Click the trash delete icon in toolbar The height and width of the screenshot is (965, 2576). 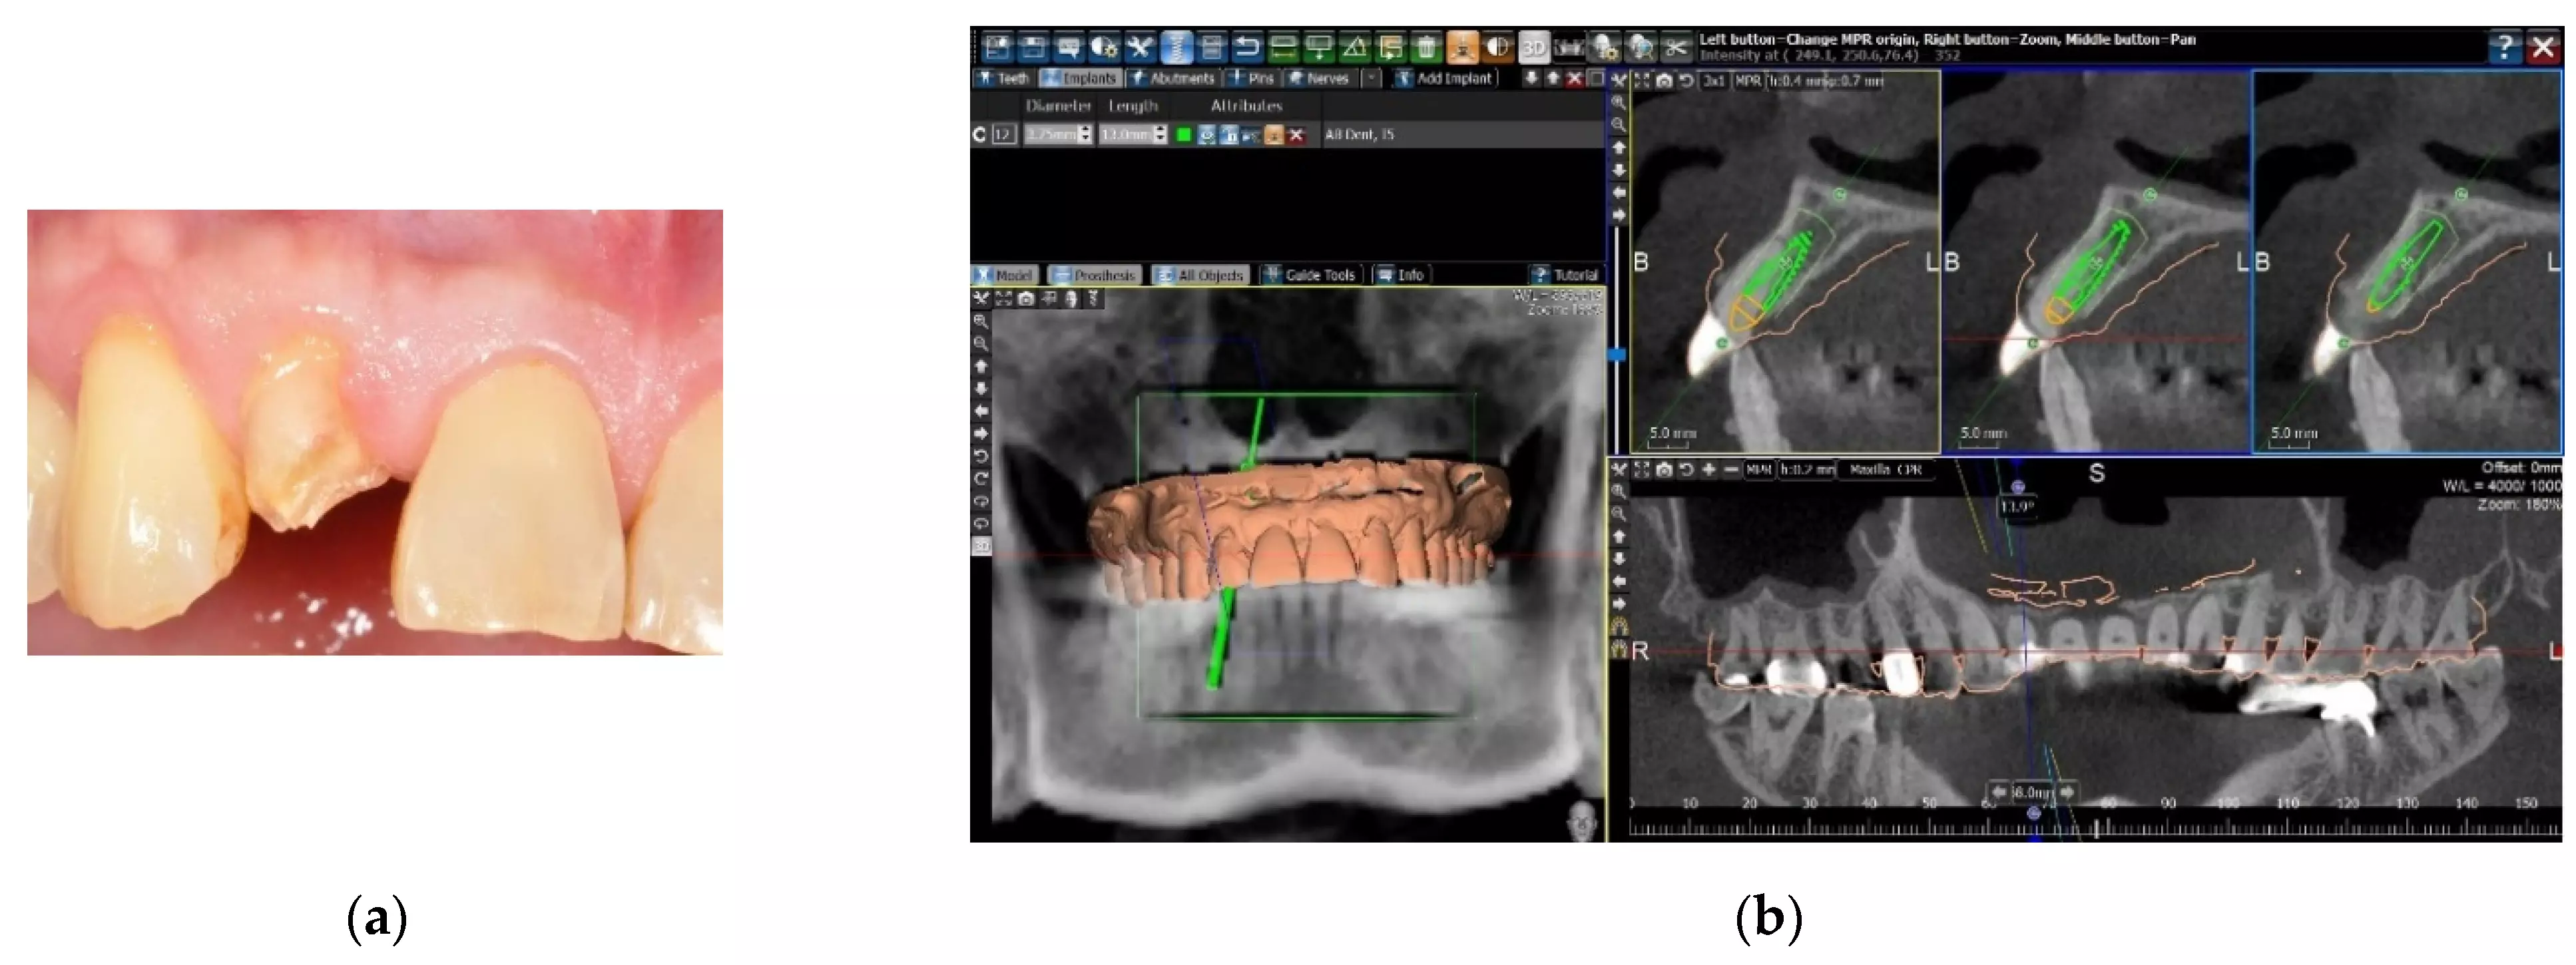pos(1426,47)
